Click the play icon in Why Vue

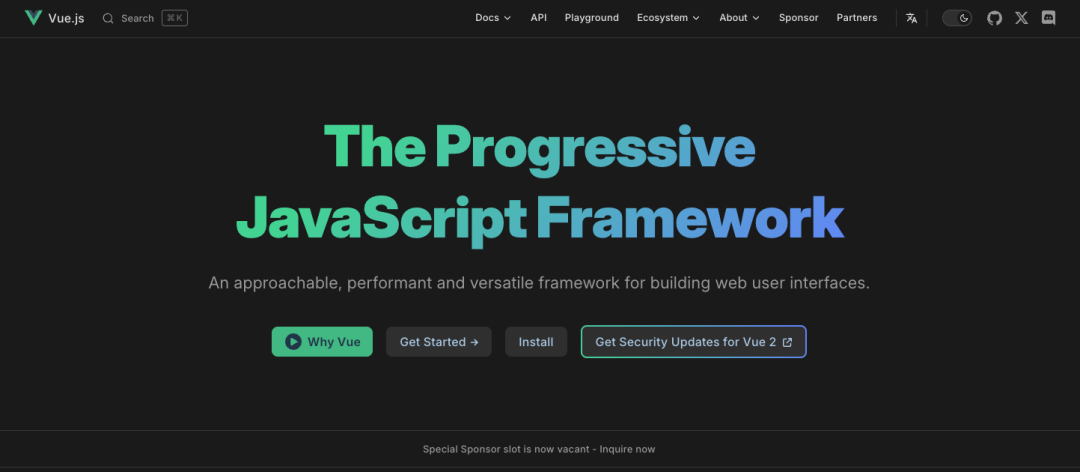pos(293,342)
